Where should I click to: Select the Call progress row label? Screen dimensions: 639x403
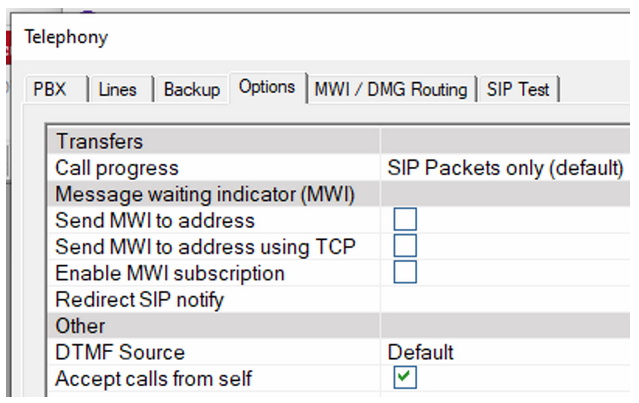coord(116,167)
